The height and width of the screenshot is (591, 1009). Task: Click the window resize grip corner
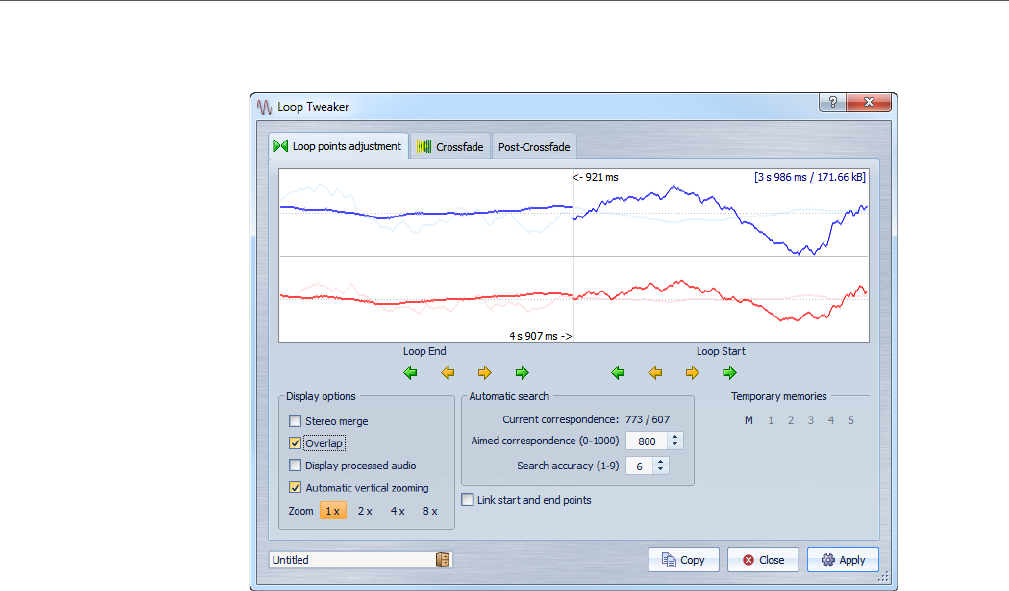click(x=884, y=577)
